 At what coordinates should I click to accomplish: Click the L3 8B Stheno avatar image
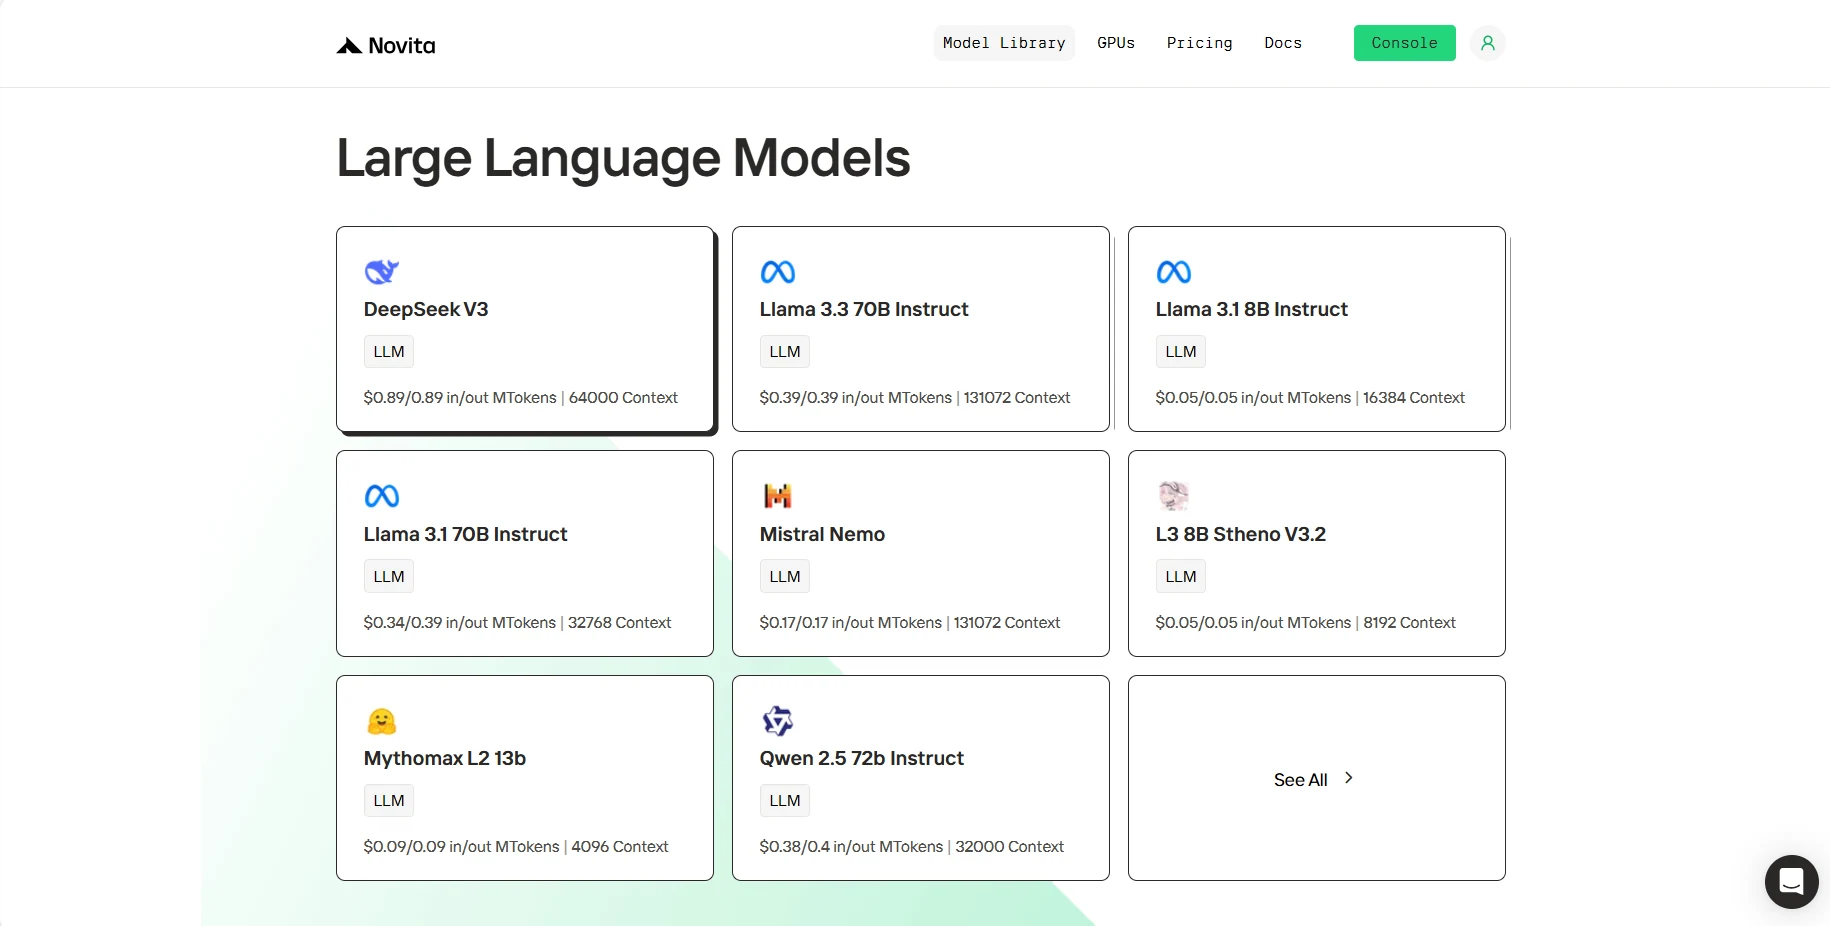1173,495
